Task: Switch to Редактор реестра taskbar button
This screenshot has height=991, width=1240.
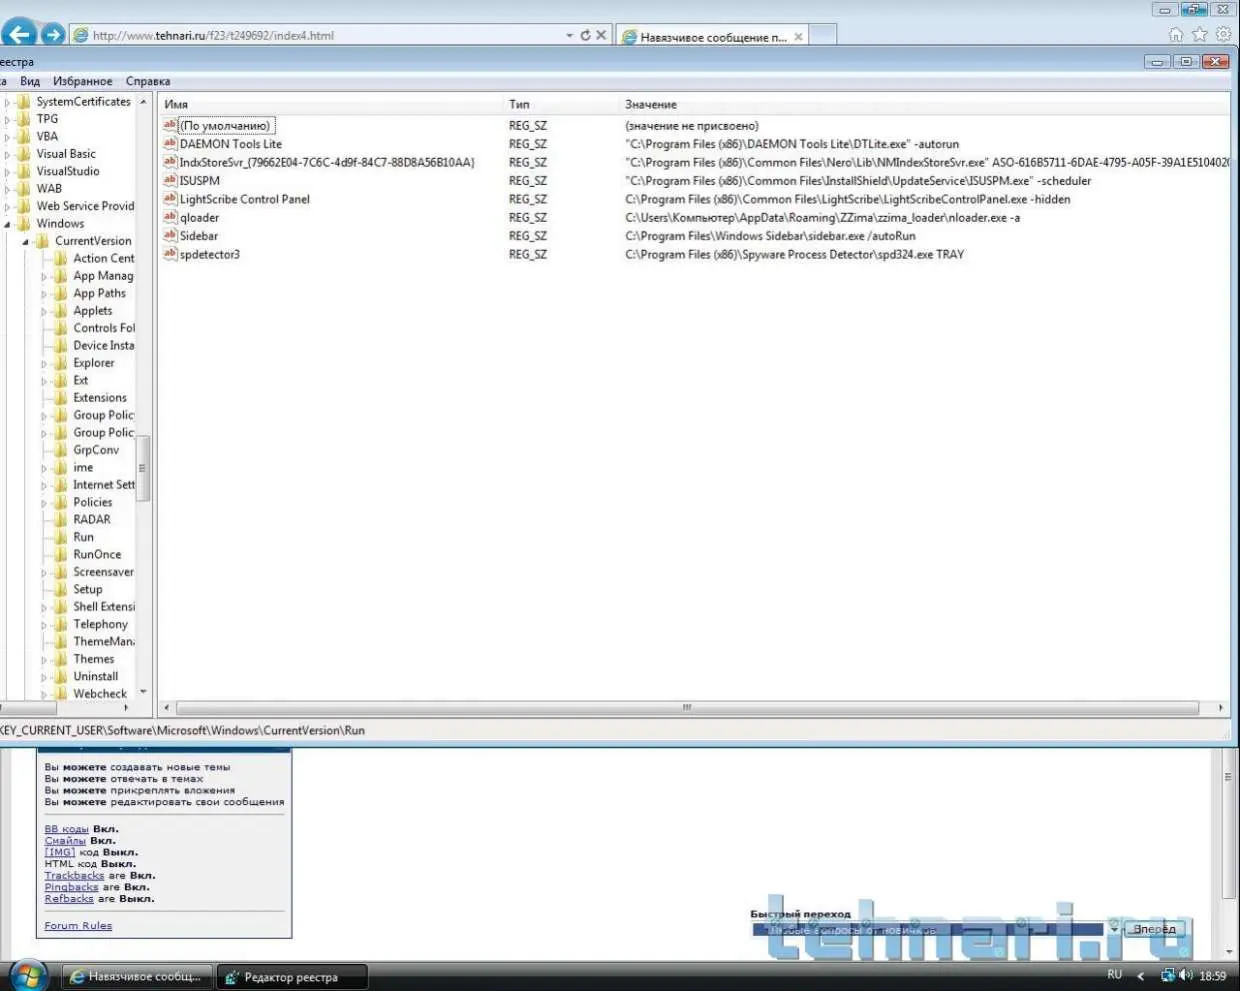Action: click(x=292, y=977)
